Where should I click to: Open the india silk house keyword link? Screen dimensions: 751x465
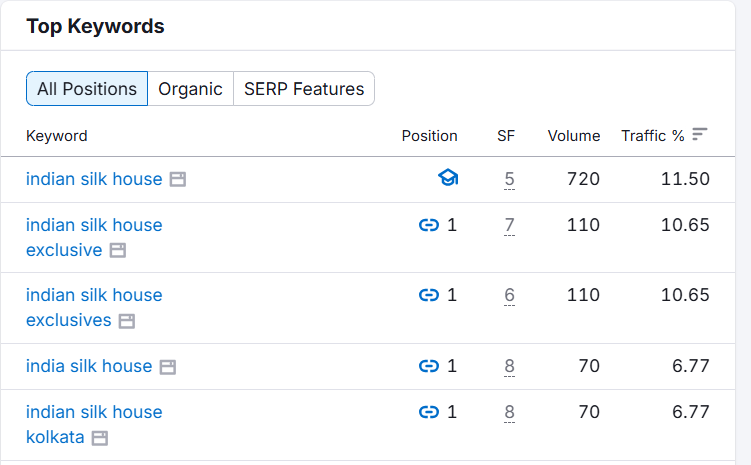tap(89, 366)
